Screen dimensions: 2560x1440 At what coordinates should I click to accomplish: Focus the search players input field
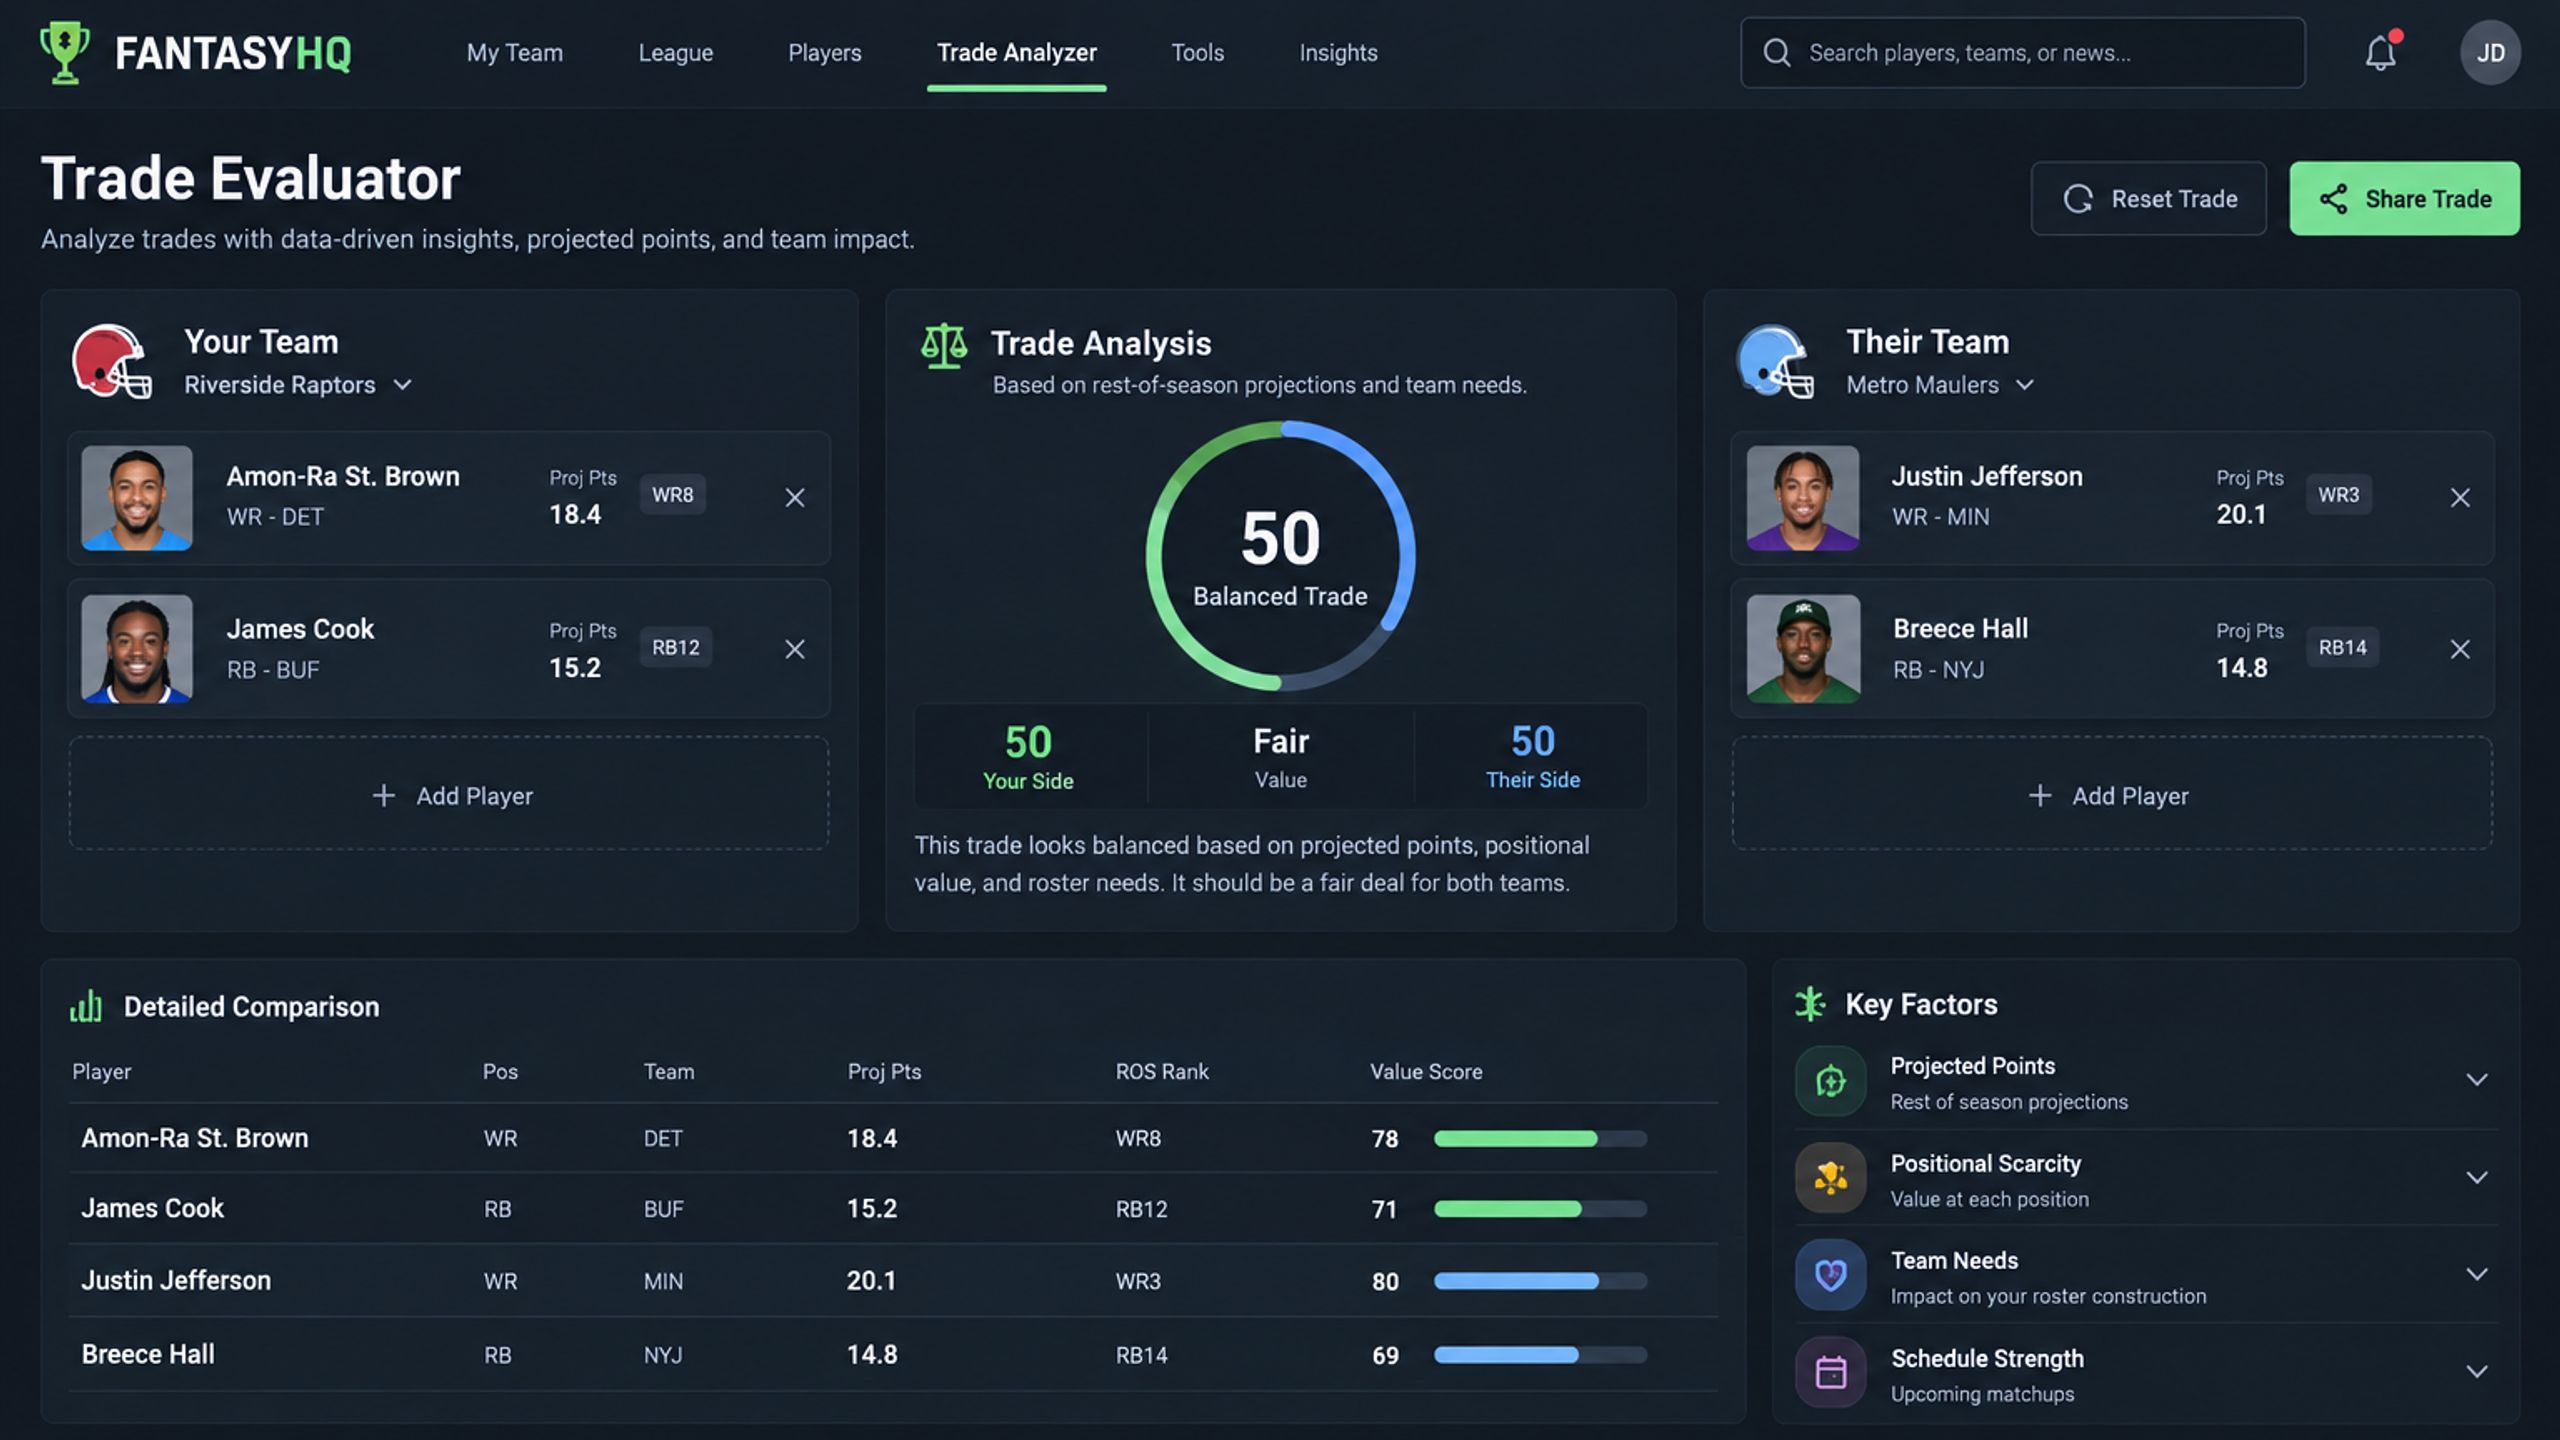[x=2023, y=53]
